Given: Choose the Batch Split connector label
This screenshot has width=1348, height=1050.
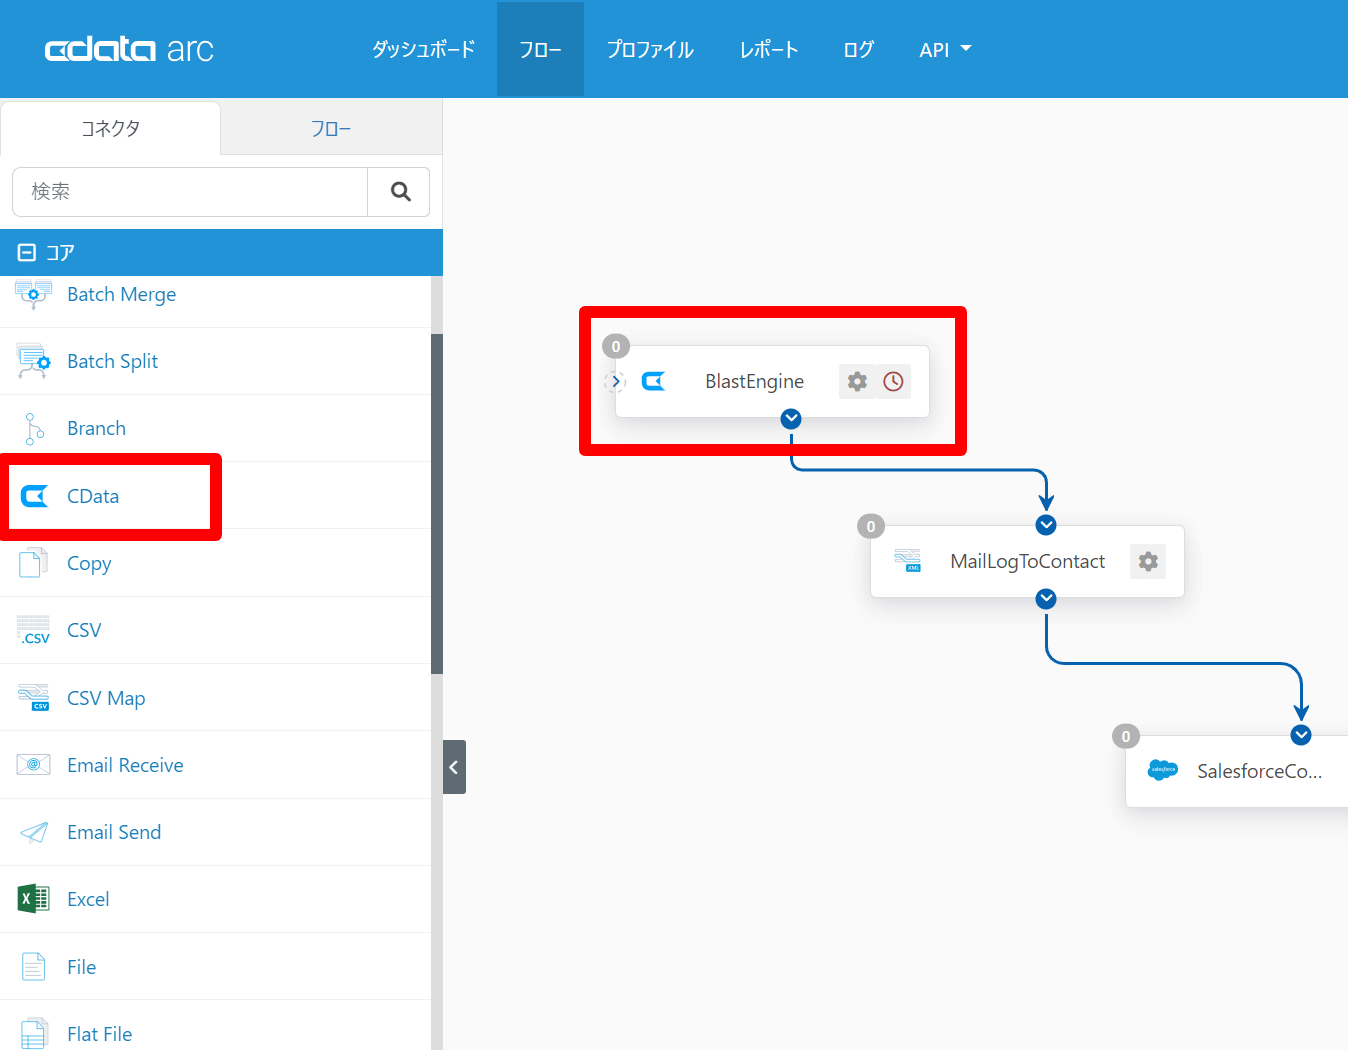Looking at the screenshot, I should (x=112, y=361).
